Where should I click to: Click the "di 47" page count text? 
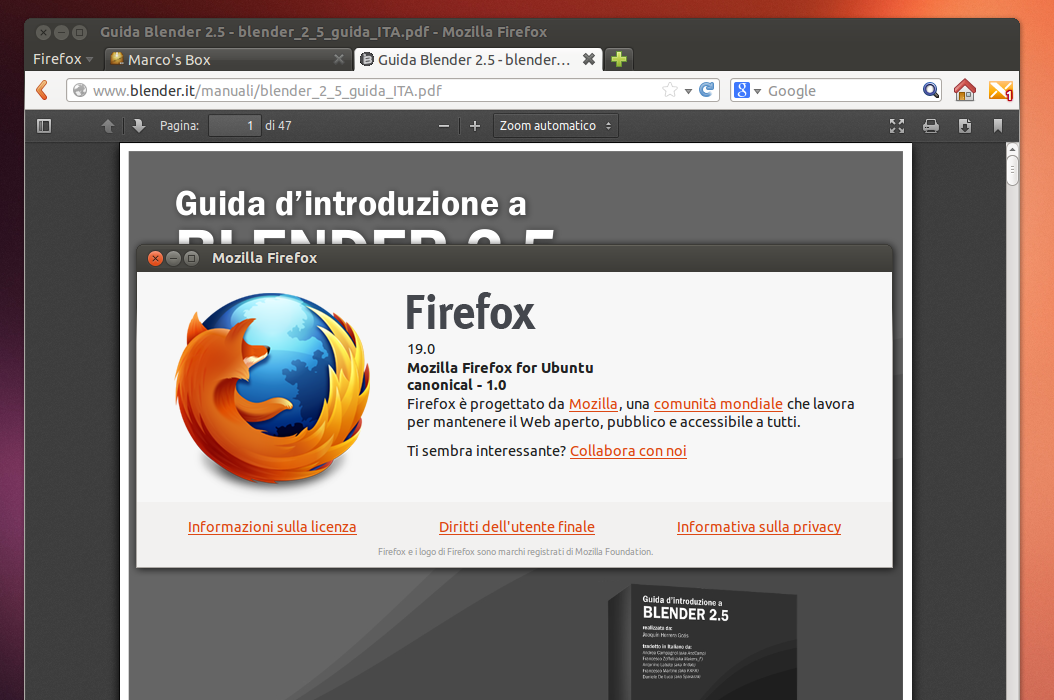click(x=278, y=126)
